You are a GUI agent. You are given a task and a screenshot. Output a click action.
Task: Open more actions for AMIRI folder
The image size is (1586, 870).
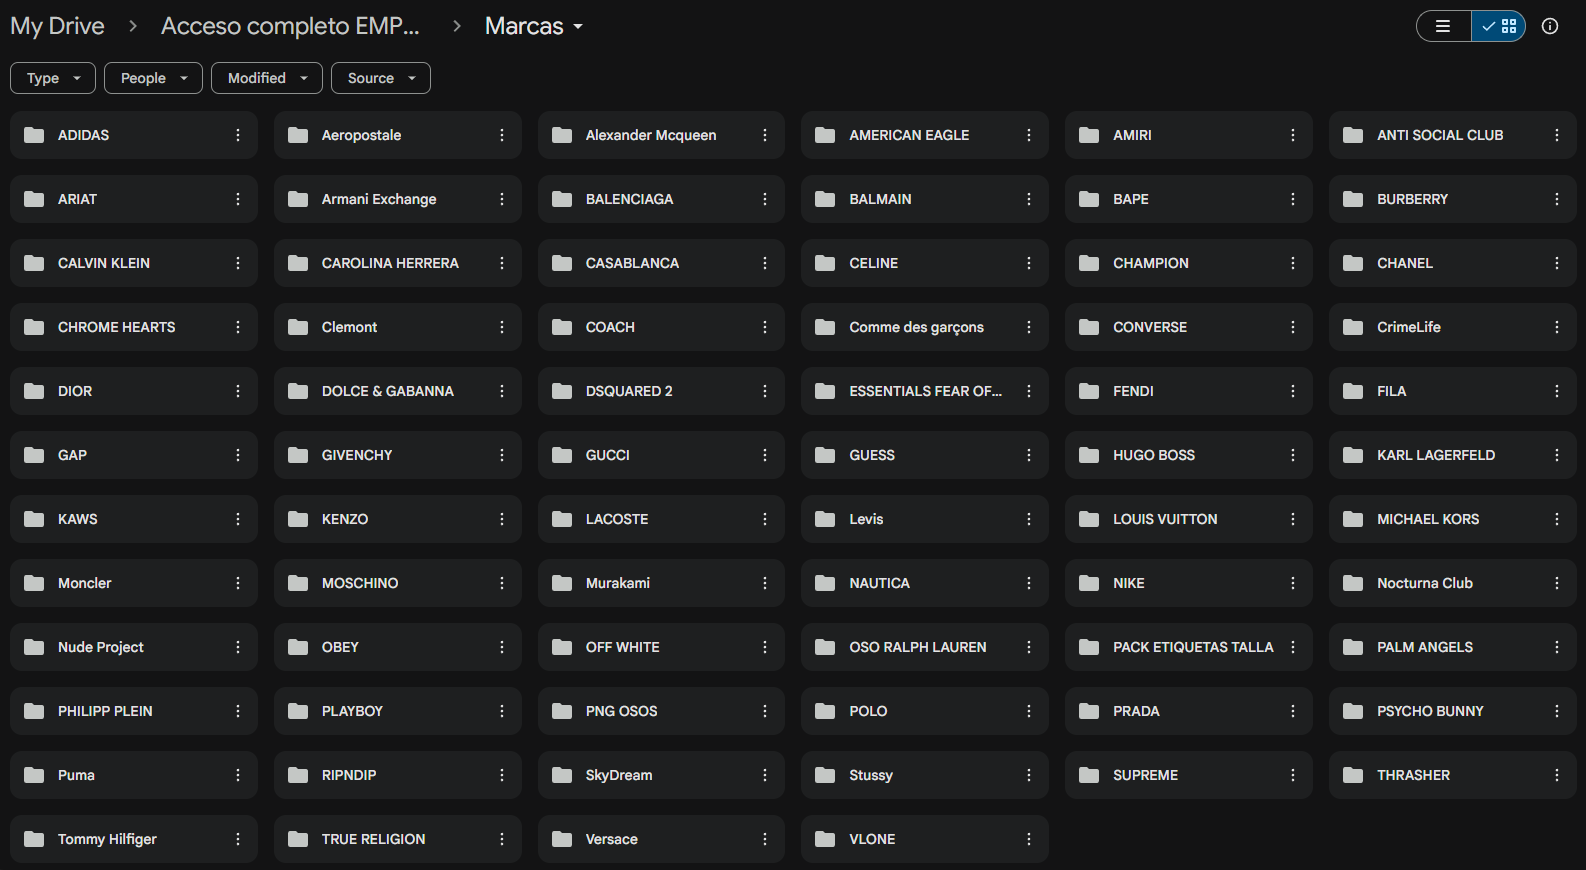[1293, 135]
